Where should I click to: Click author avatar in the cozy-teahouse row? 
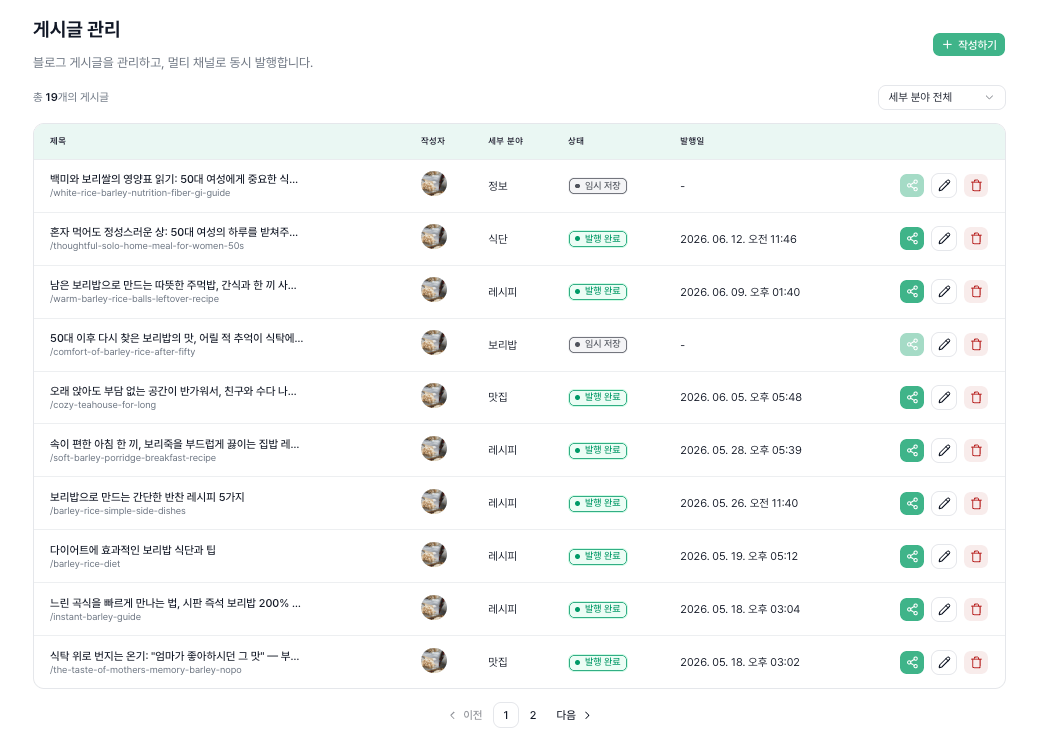pos(434,395)
